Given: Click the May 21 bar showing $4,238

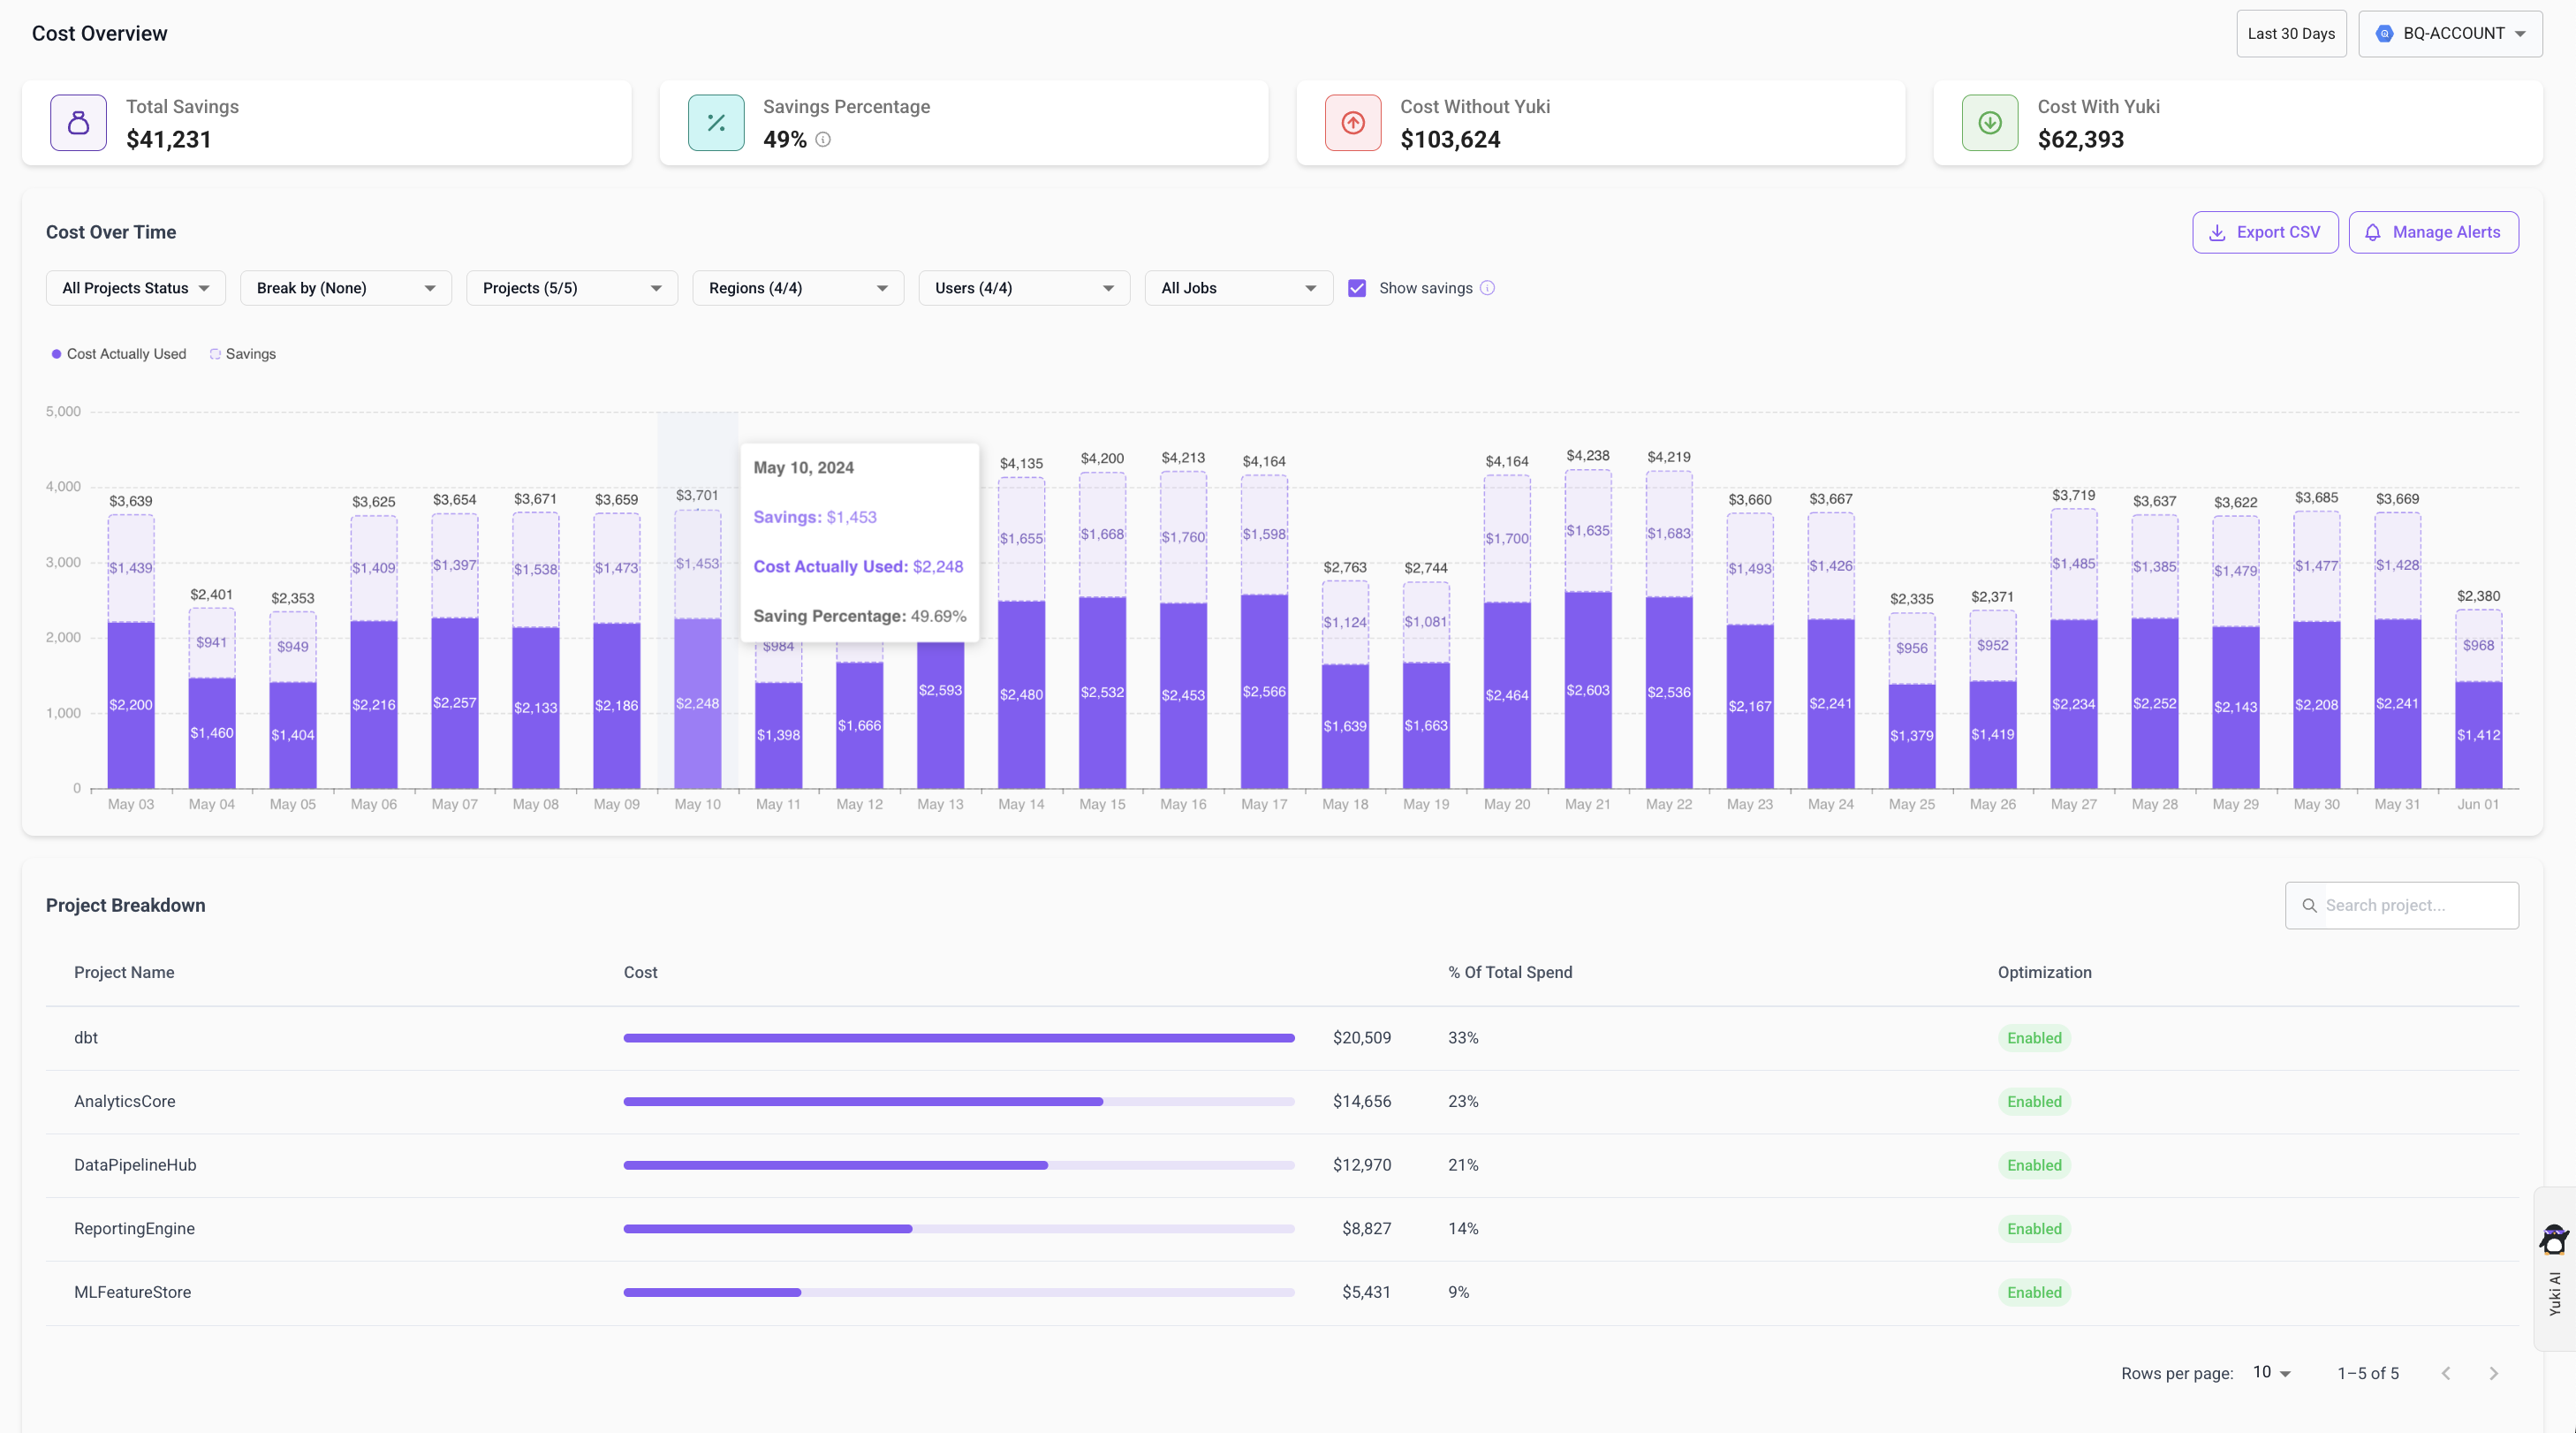Looking at the screenshot, I should tap(1588, 630).
